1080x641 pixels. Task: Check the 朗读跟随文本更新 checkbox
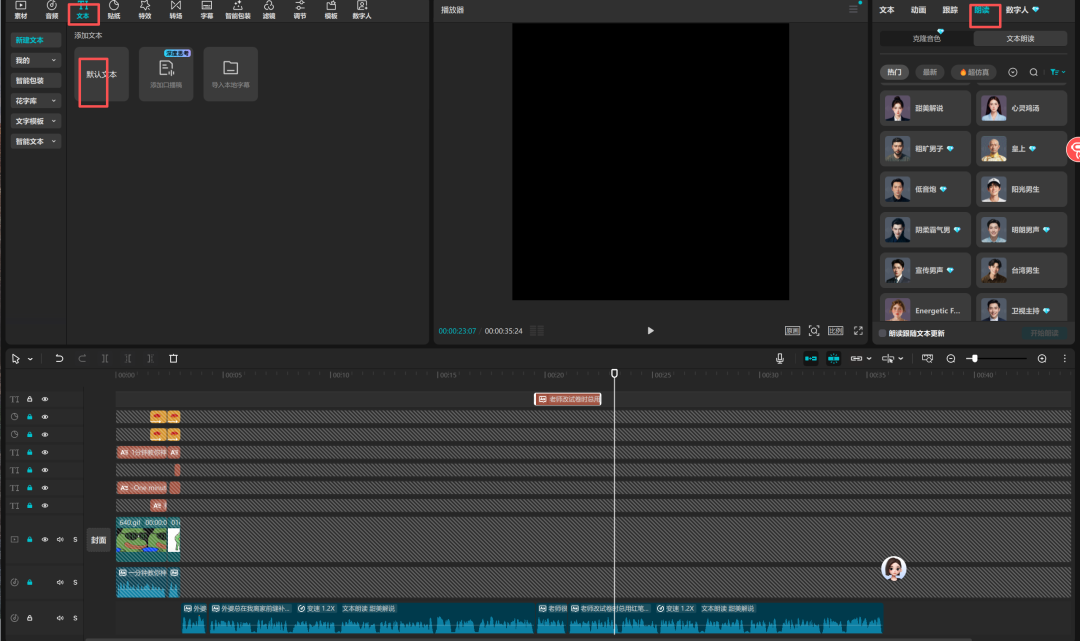coord(881,333)
